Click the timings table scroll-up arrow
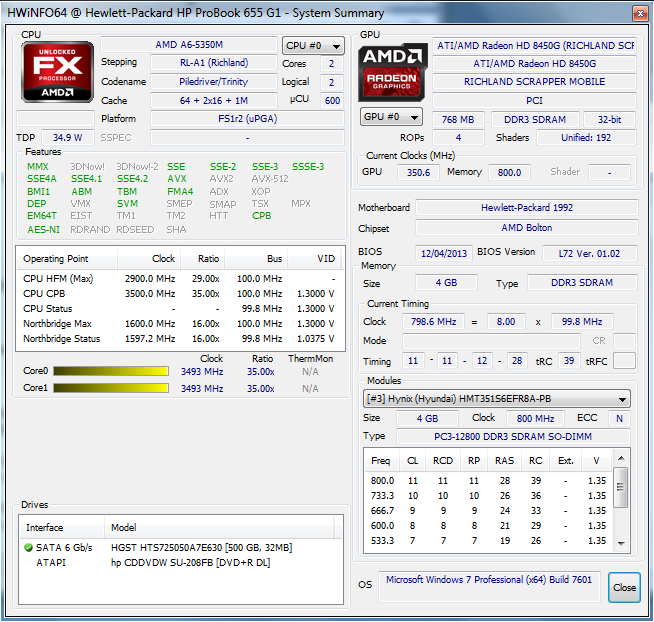This screenshot has width=654, height=622. [621, 458]
